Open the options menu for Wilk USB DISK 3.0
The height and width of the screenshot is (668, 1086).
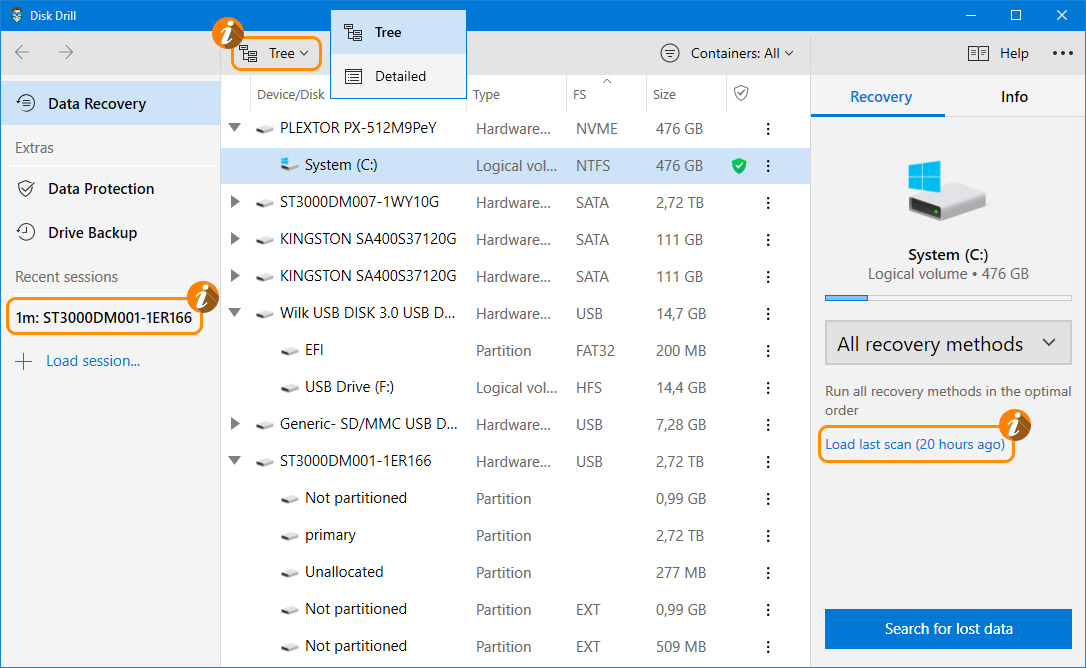(768, 314)
